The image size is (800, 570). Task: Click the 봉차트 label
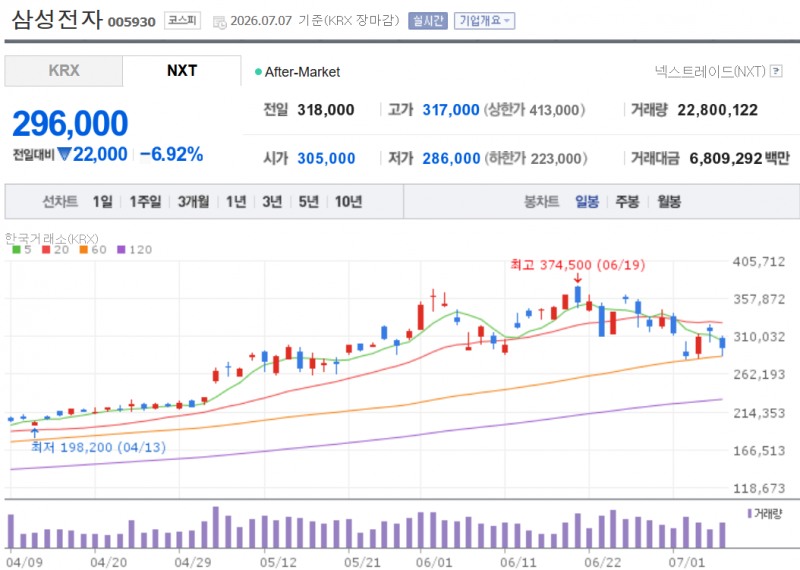tap(541, 202)
